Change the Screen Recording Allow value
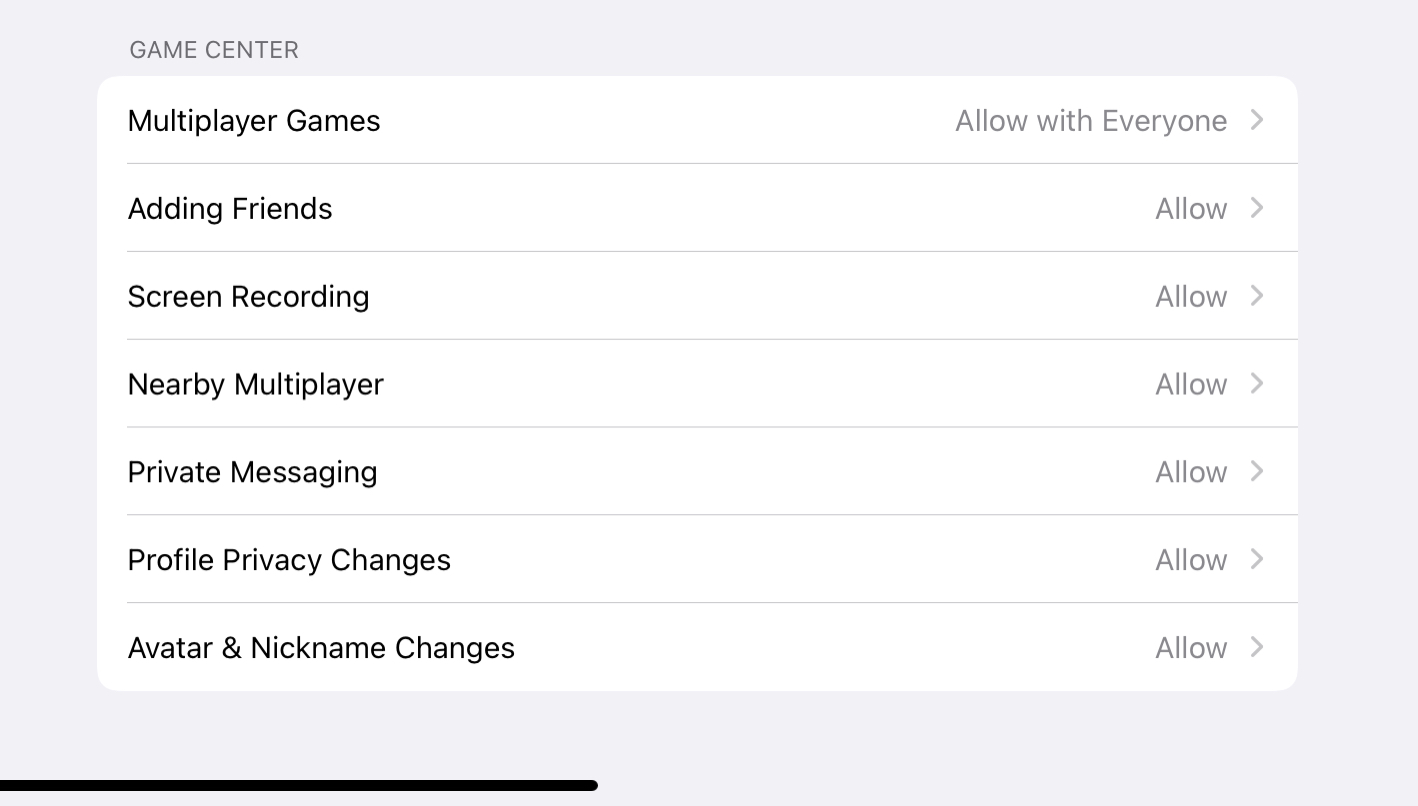Viewport: 1418px width, 806px height. pos(1191,297)
